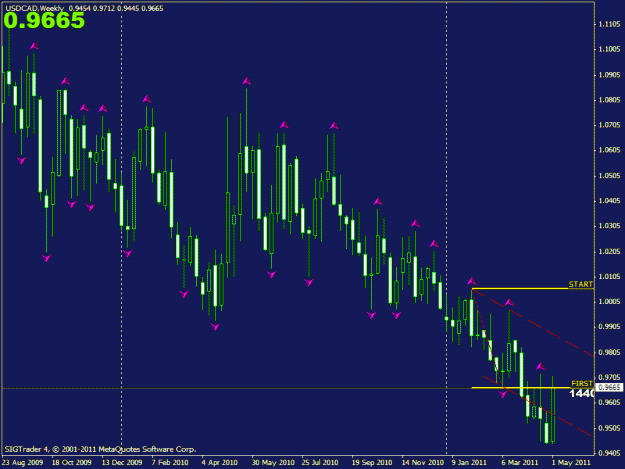The image size is (625, 469).
Task: Click the 30 May 2010 date label
Action: pyautogui.click(x=273, y=463)
